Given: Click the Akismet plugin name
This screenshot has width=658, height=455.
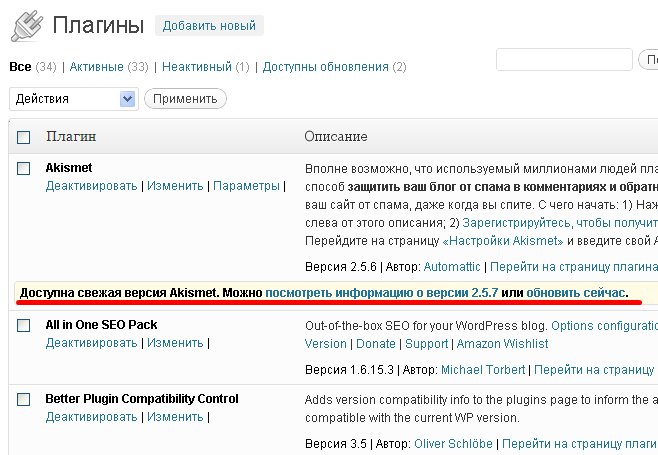Looking at the screenshot, I should (x=69, y=168).
